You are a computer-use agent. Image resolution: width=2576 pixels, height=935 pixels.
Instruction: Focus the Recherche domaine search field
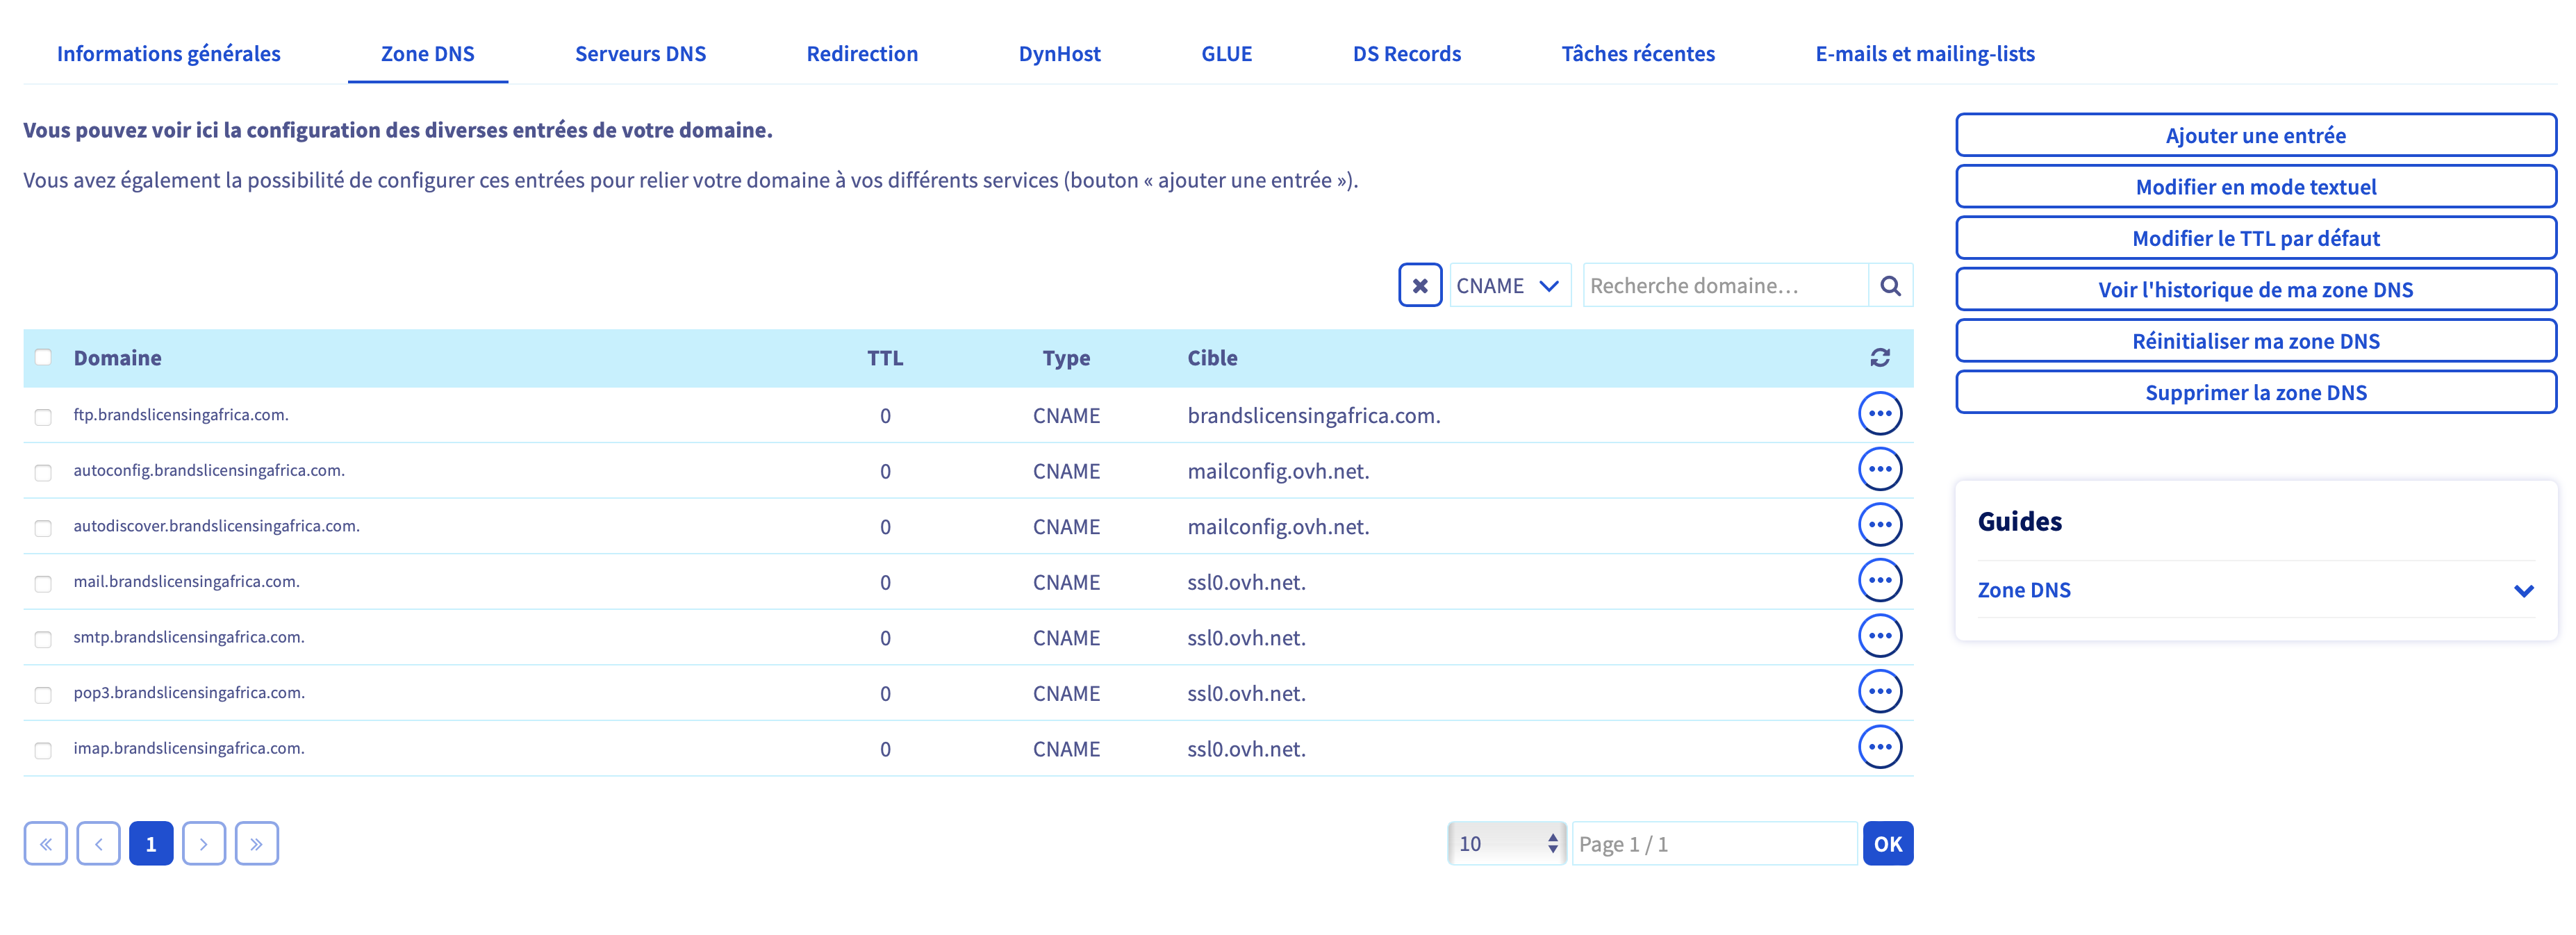pos(1724,286)
